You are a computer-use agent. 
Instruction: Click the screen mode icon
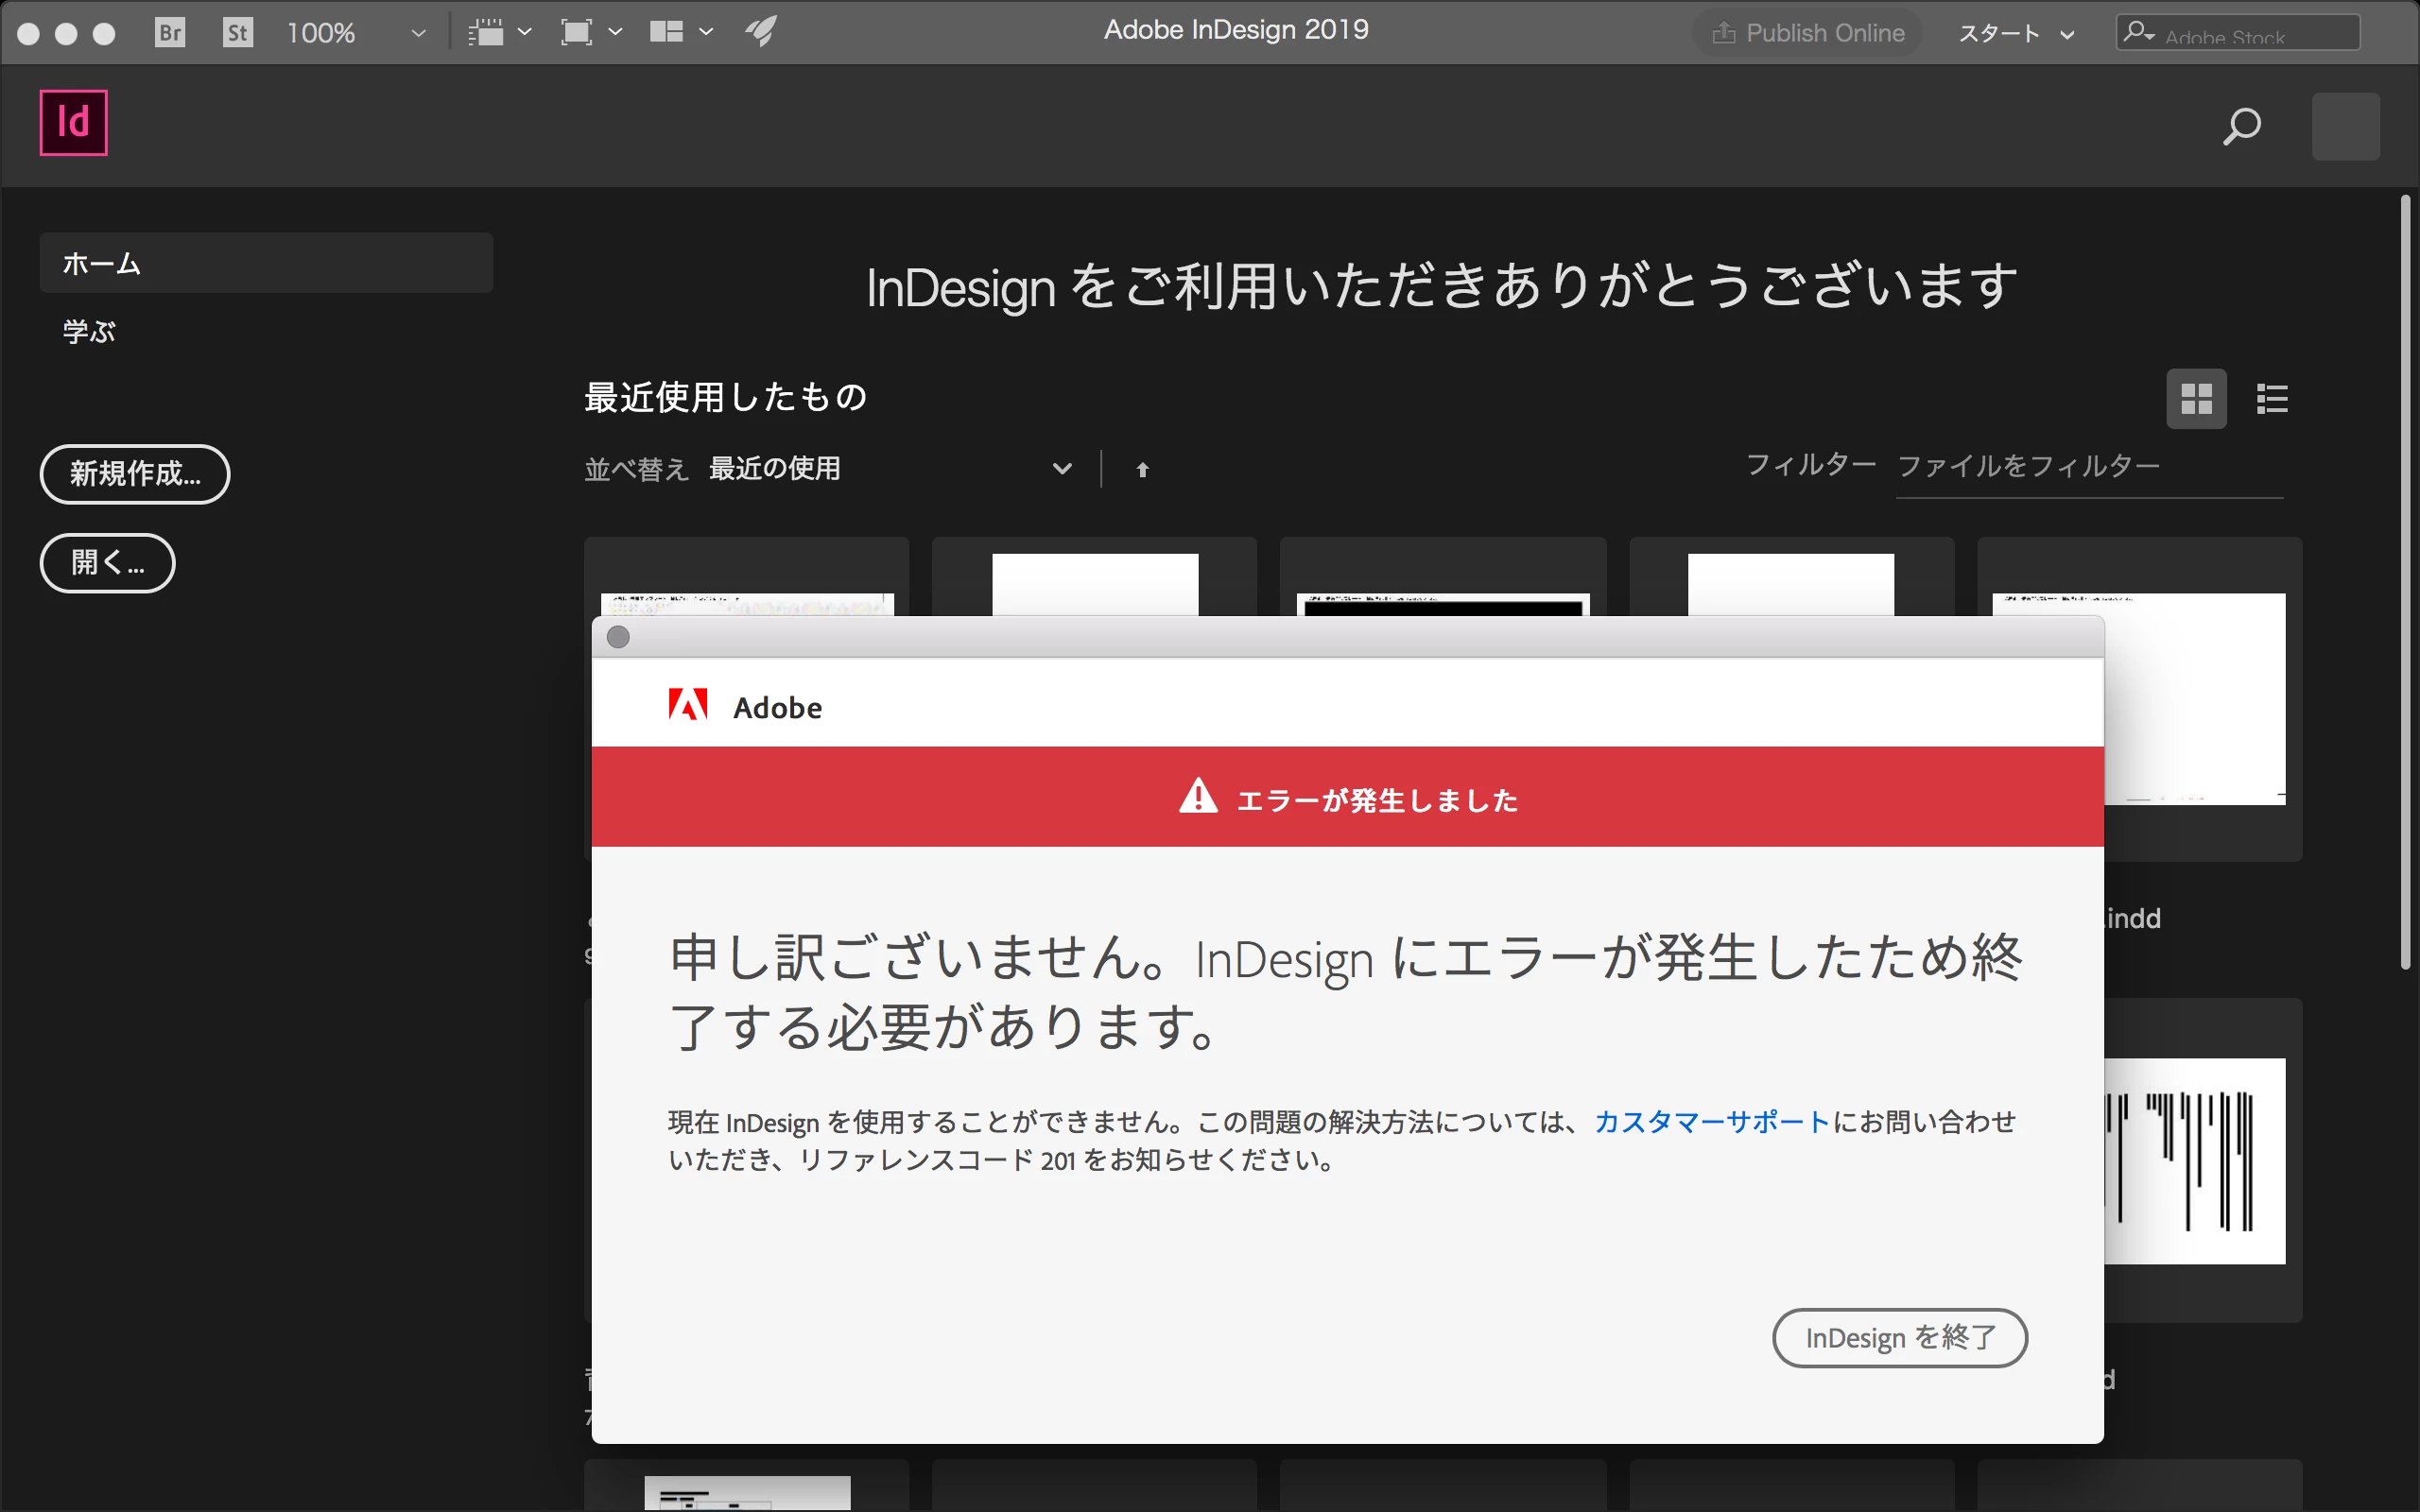click(x=577, y=33)
